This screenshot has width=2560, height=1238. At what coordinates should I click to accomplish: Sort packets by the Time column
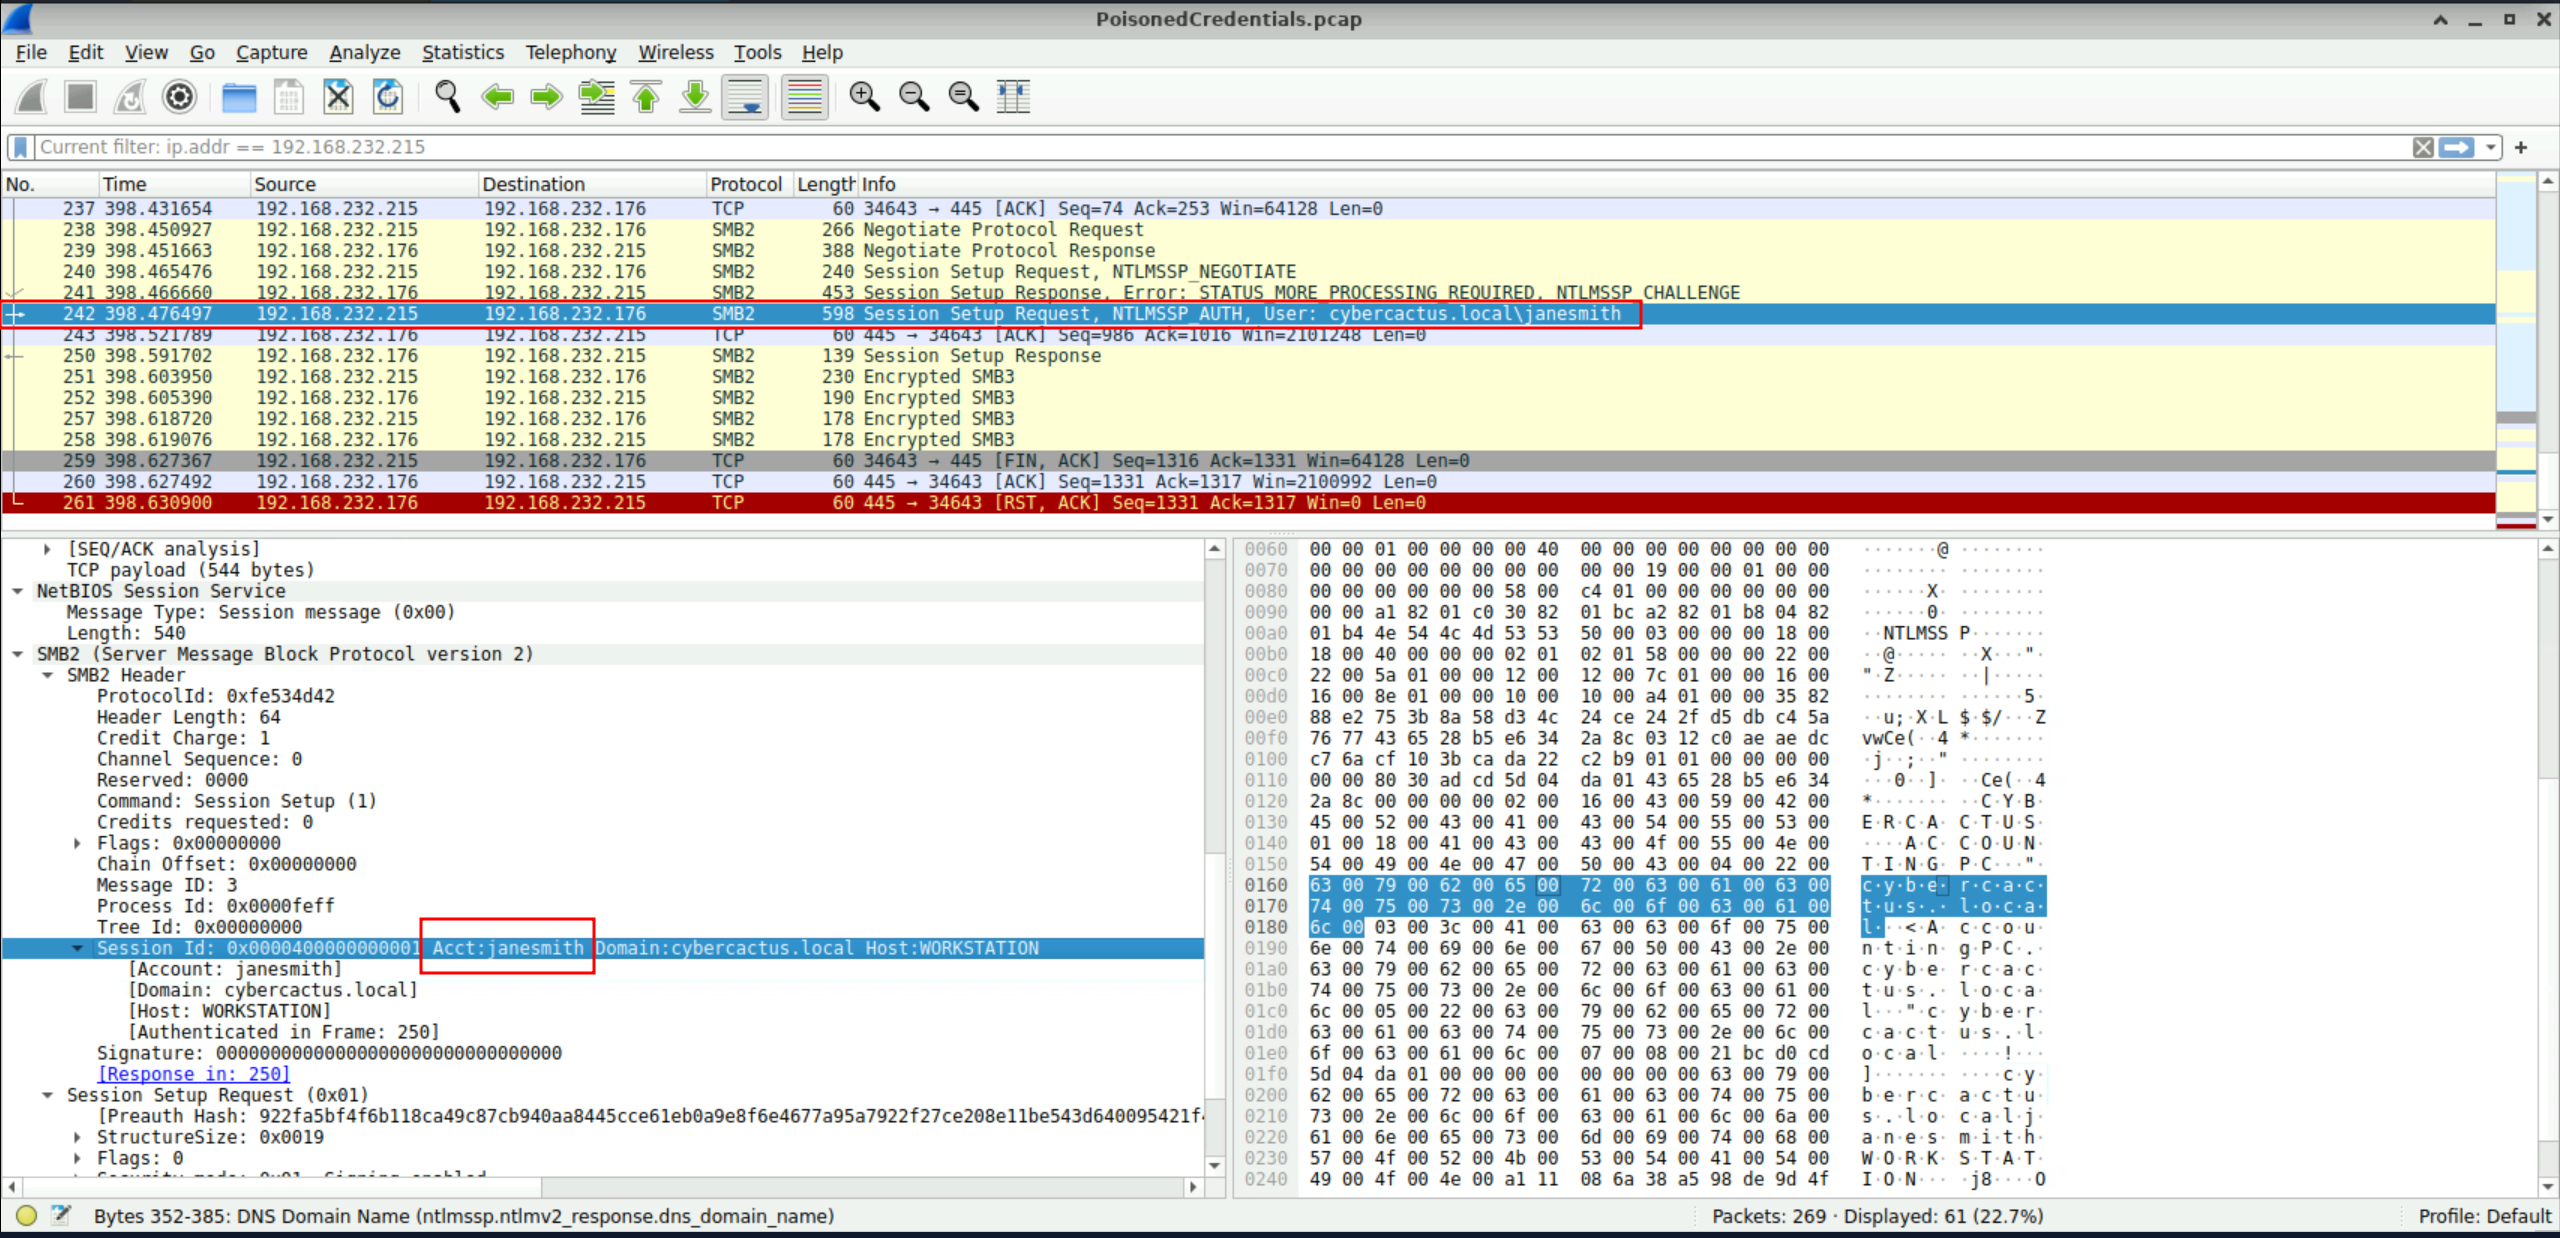click(174, 184)
